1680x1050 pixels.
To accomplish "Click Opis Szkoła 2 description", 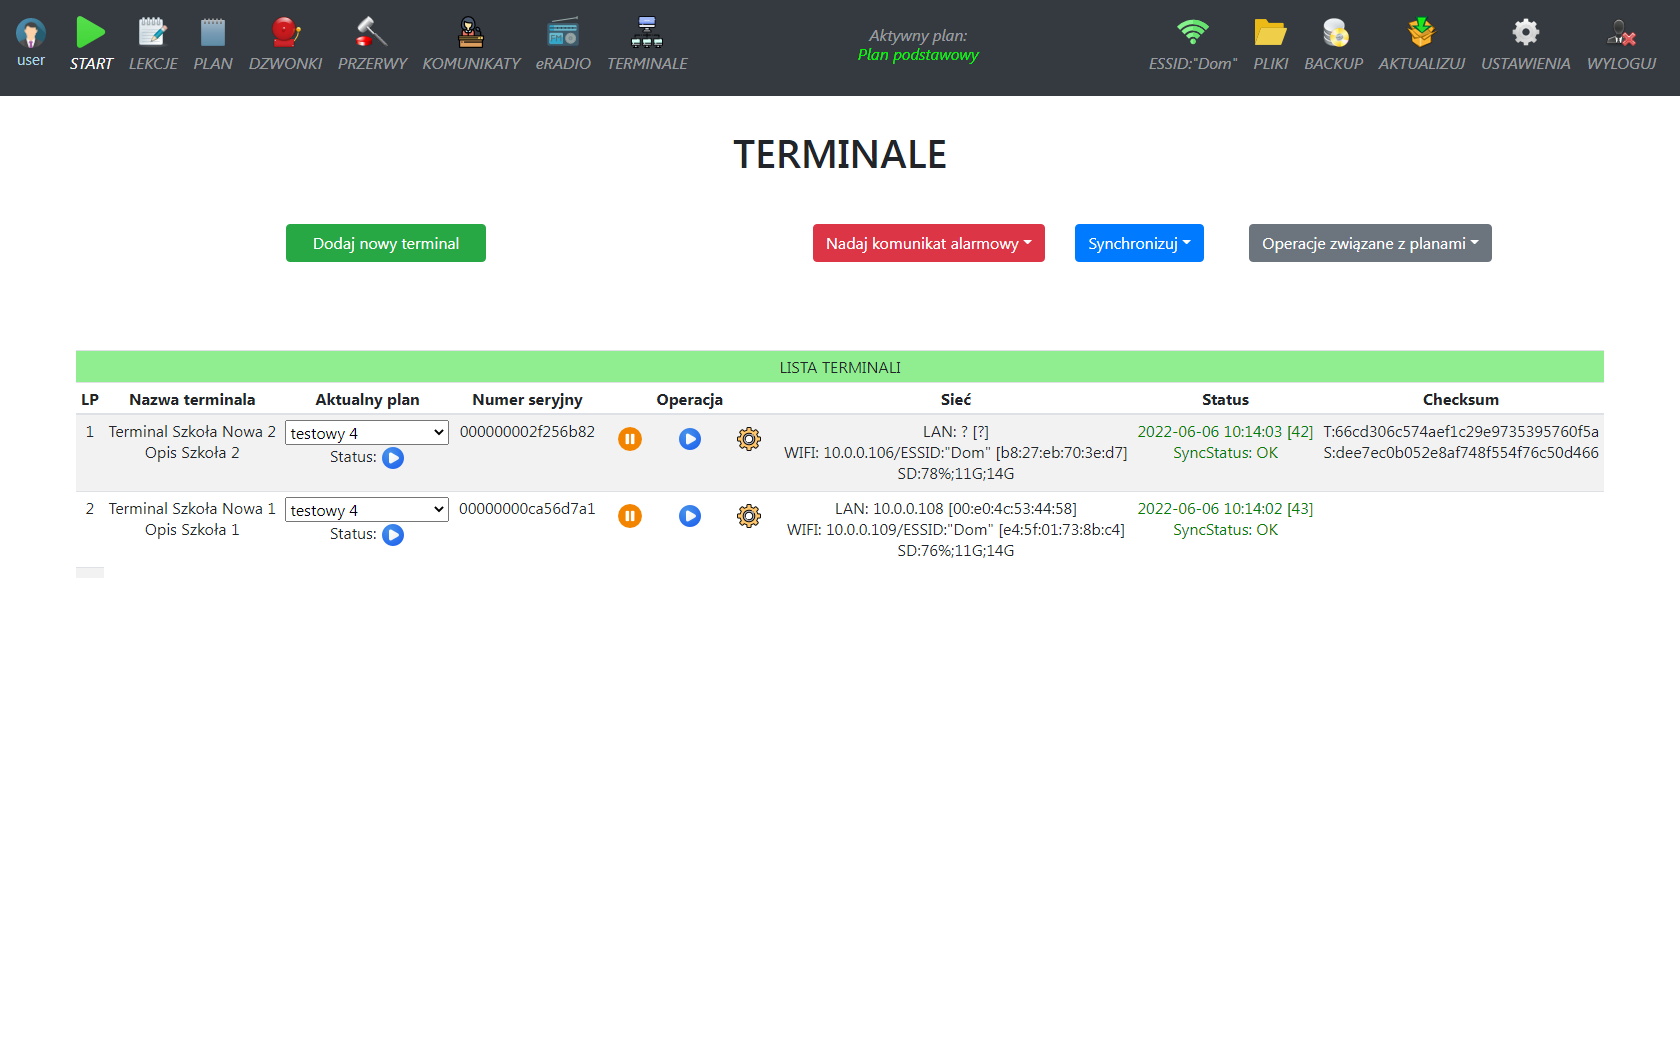I will tap(192, 452).
